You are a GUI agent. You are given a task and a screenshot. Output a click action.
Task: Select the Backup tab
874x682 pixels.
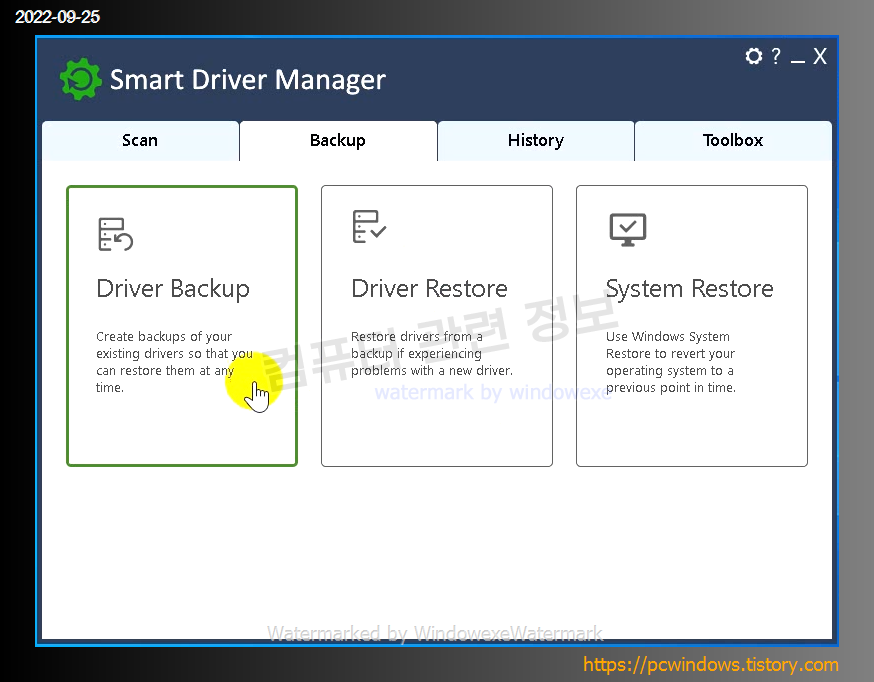coord(338,140)
